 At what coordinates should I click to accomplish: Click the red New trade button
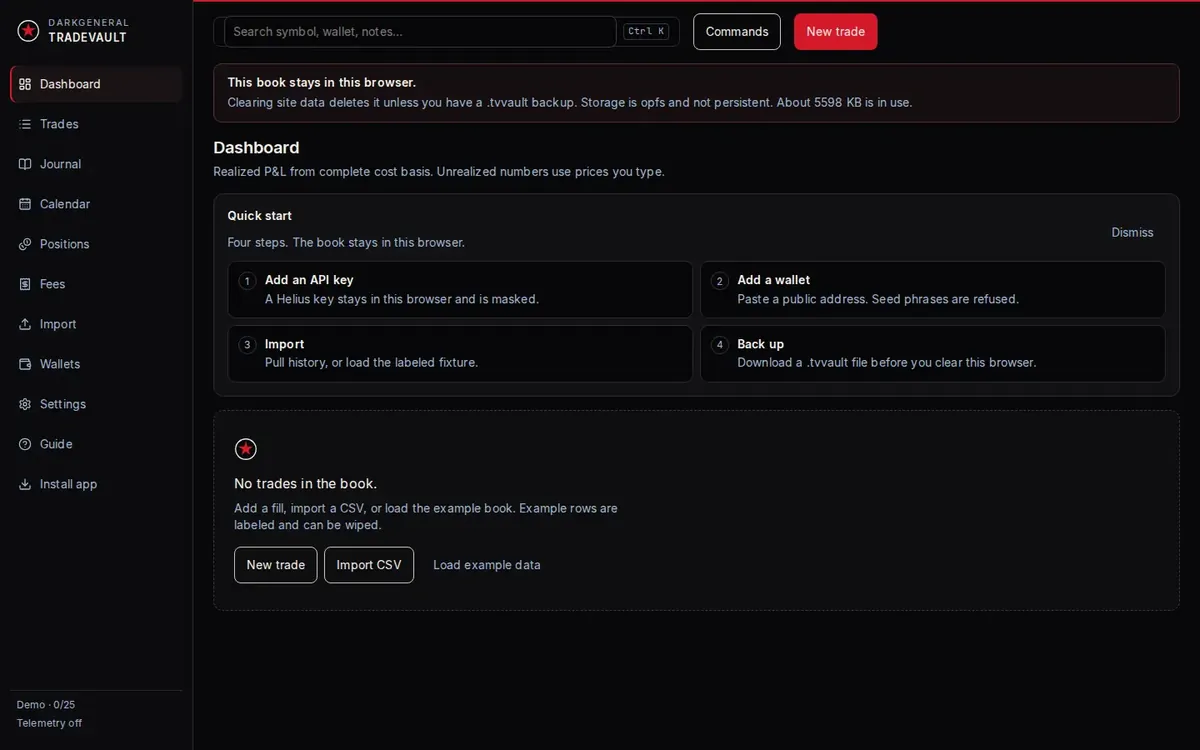click(836, 31)
